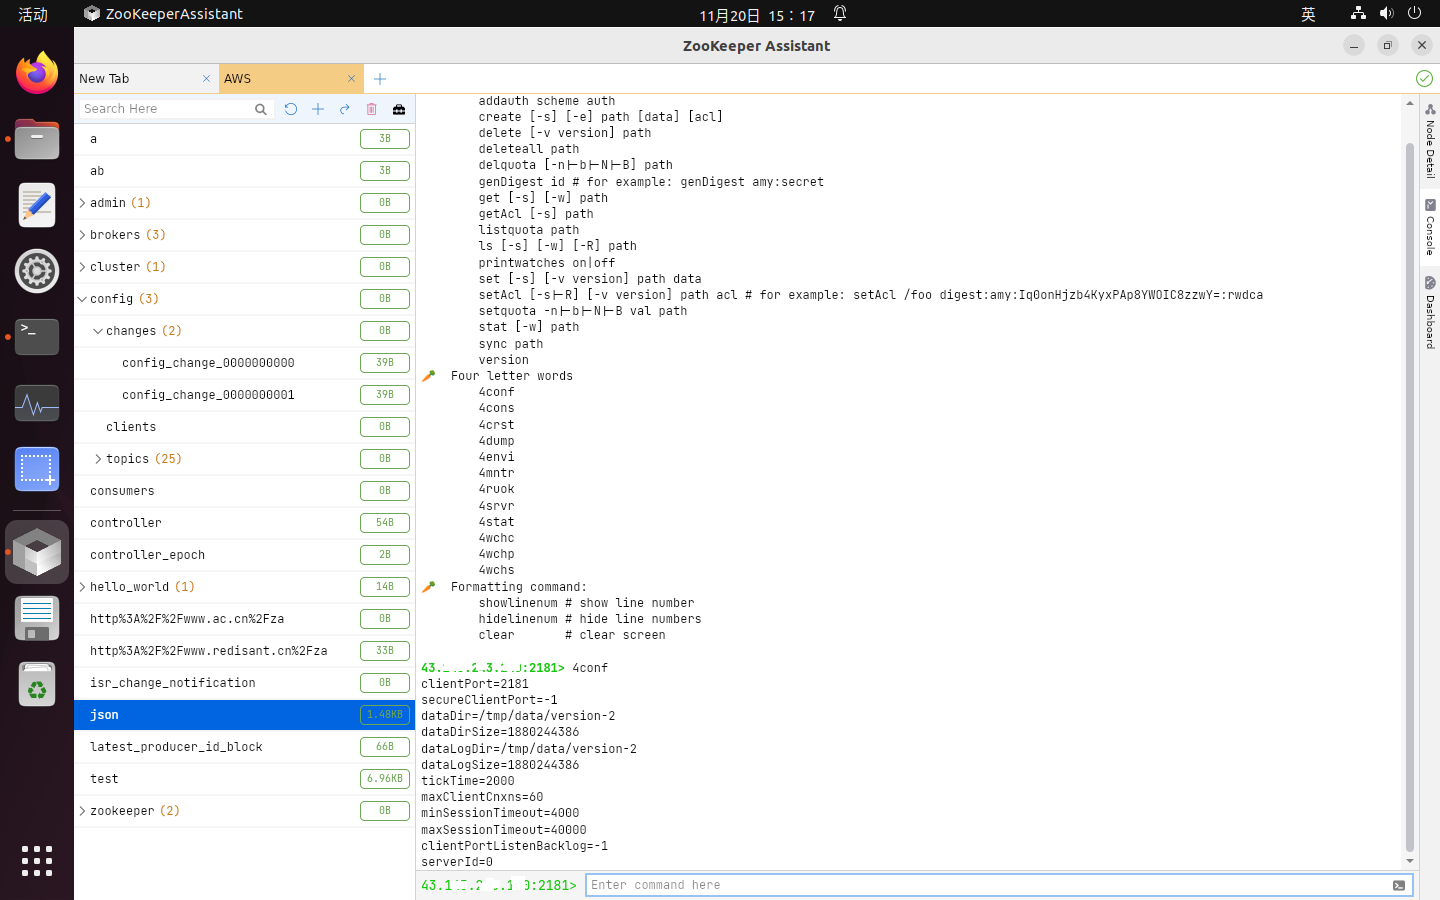Click the 4ruok line in console
The image size is (1440, 900).
[496, 489]
